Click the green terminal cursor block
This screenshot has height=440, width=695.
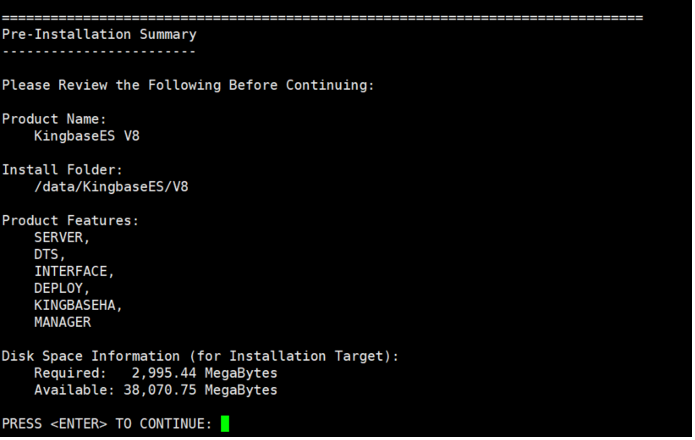pyautogui.click(x=225, y=423)
